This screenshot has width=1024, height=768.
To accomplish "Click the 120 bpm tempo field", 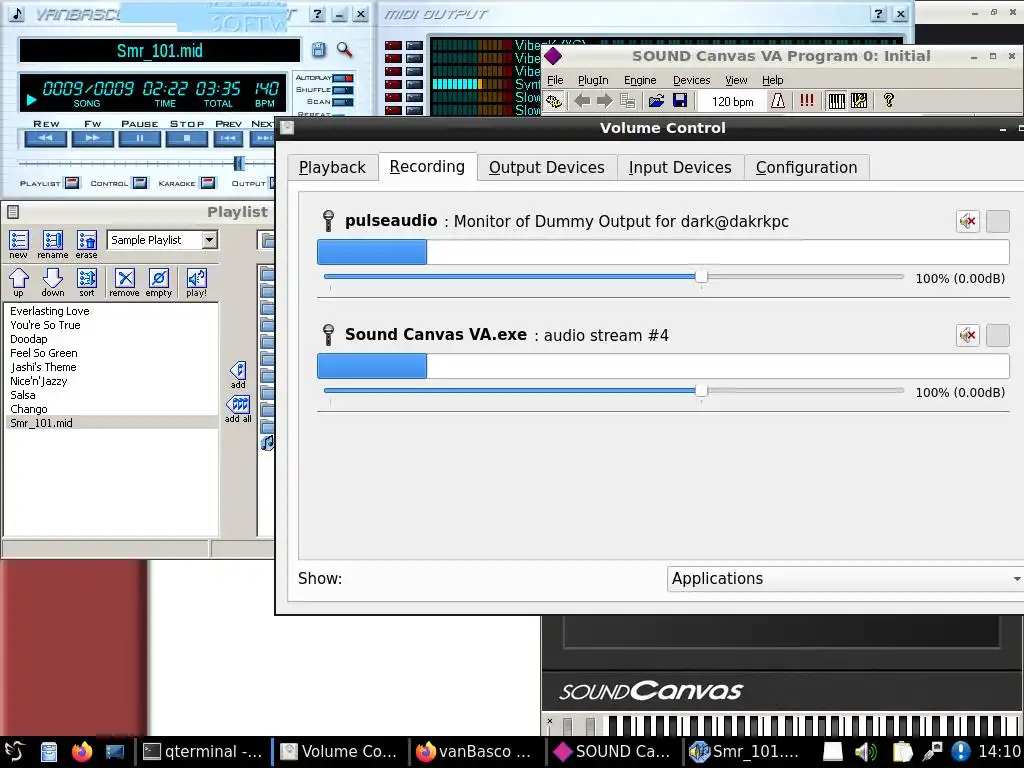I will pyautogui.click(x=732, y=101).
